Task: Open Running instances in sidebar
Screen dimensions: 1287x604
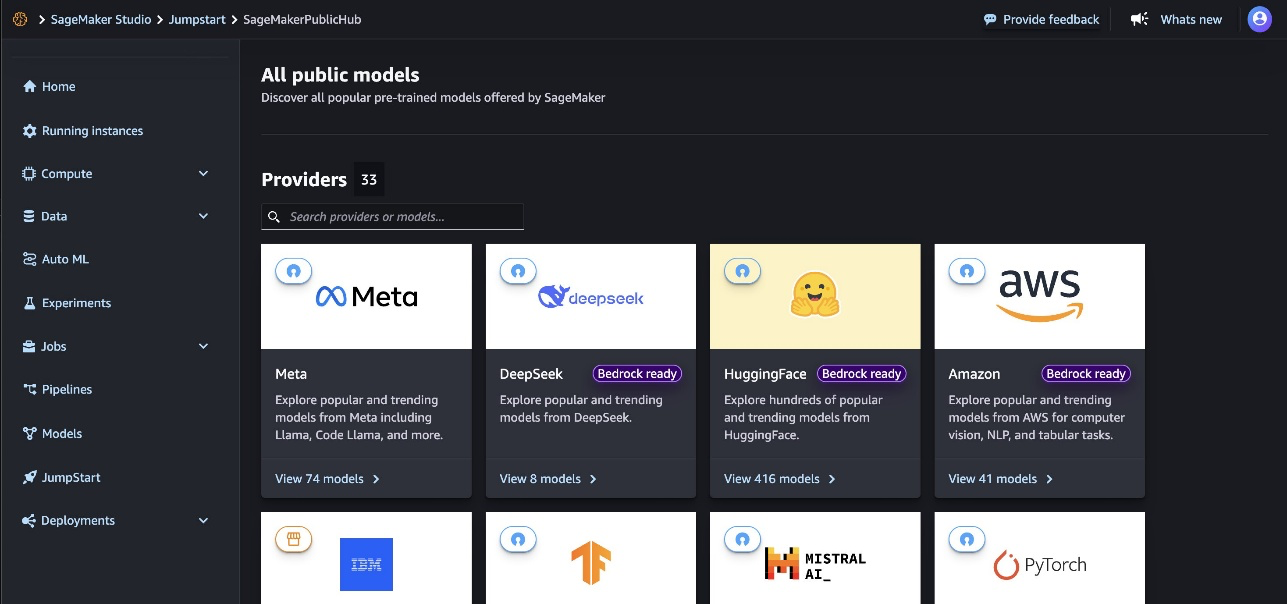Action: point(92,131)
